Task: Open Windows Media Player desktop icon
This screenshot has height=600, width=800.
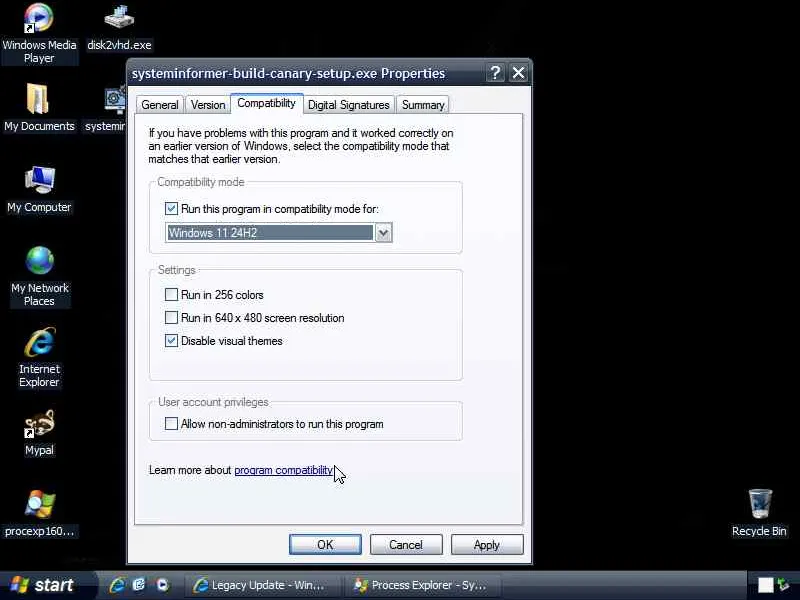Action: (x=39, y=33)
